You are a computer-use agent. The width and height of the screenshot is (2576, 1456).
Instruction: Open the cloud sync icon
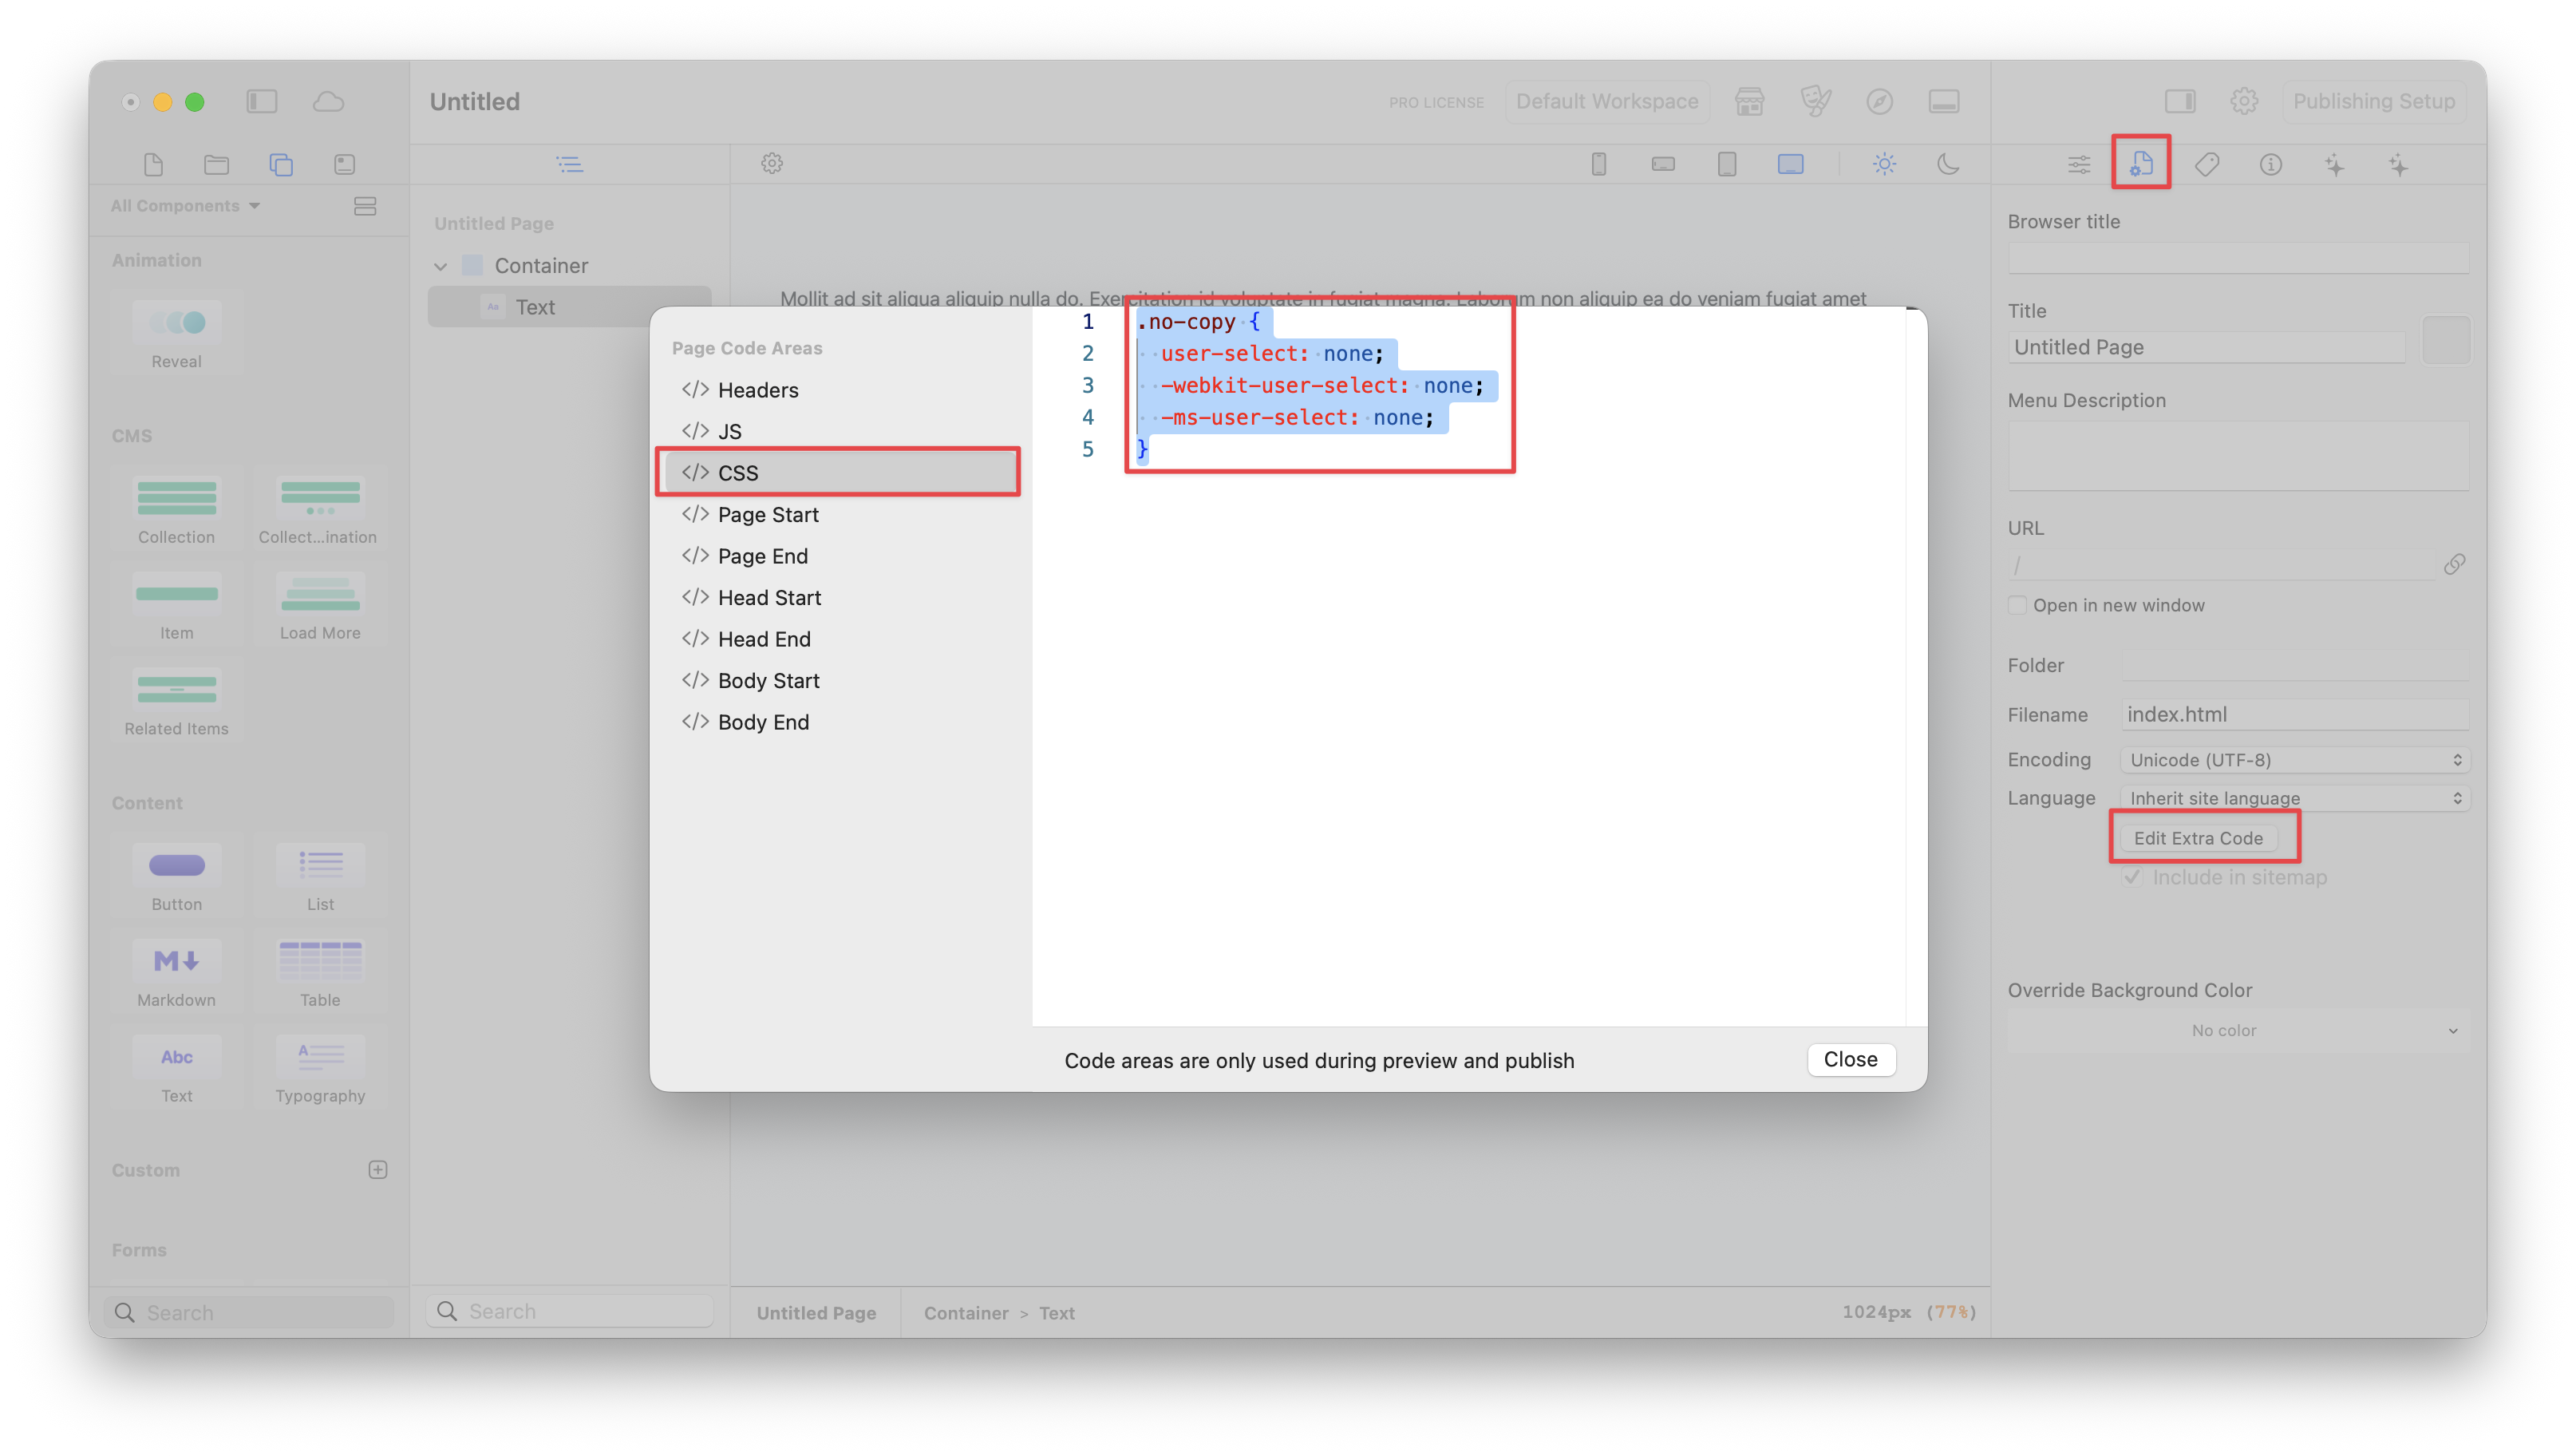point(328,102)
